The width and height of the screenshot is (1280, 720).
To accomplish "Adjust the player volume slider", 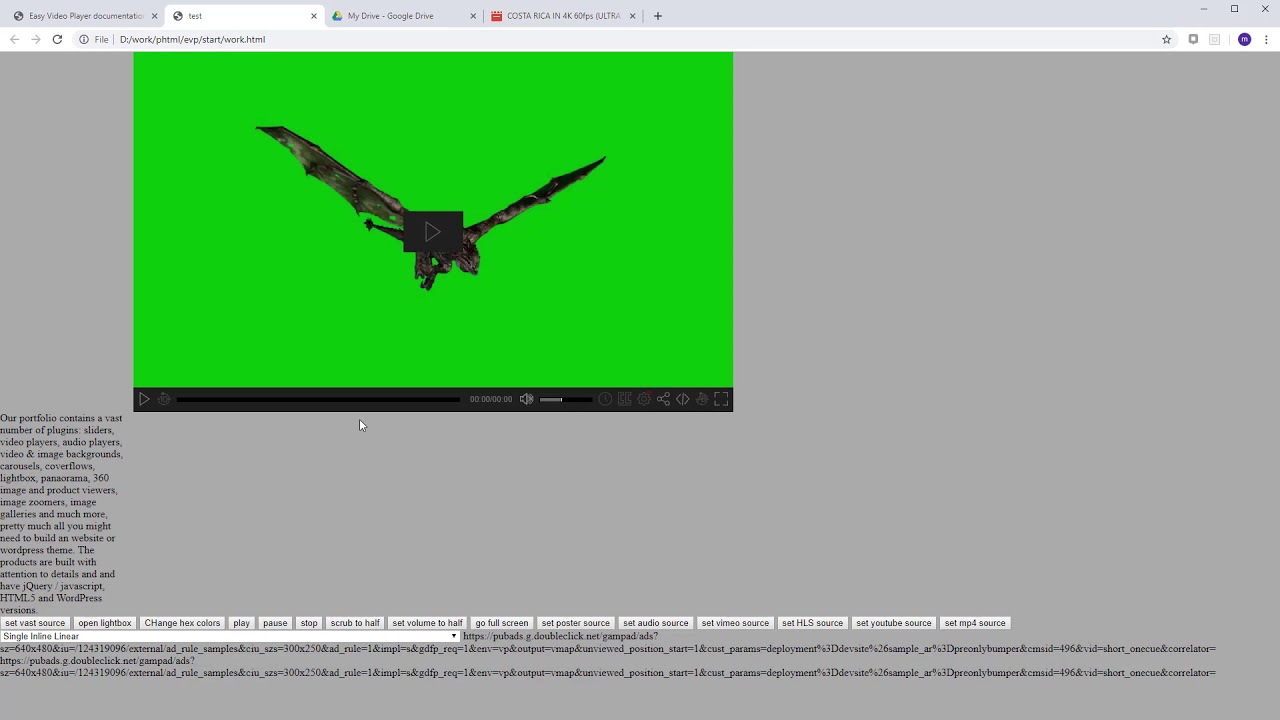I will pos(566,399).
